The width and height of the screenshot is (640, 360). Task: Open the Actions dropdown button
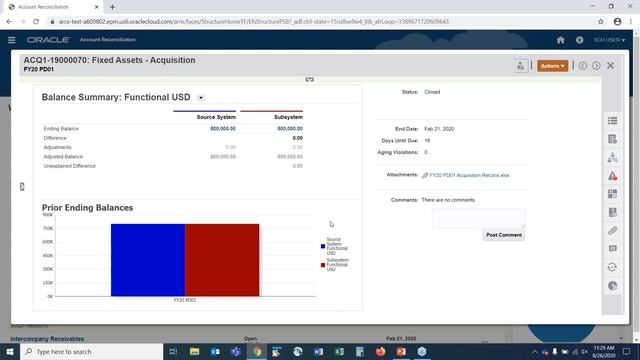[552, 66]
